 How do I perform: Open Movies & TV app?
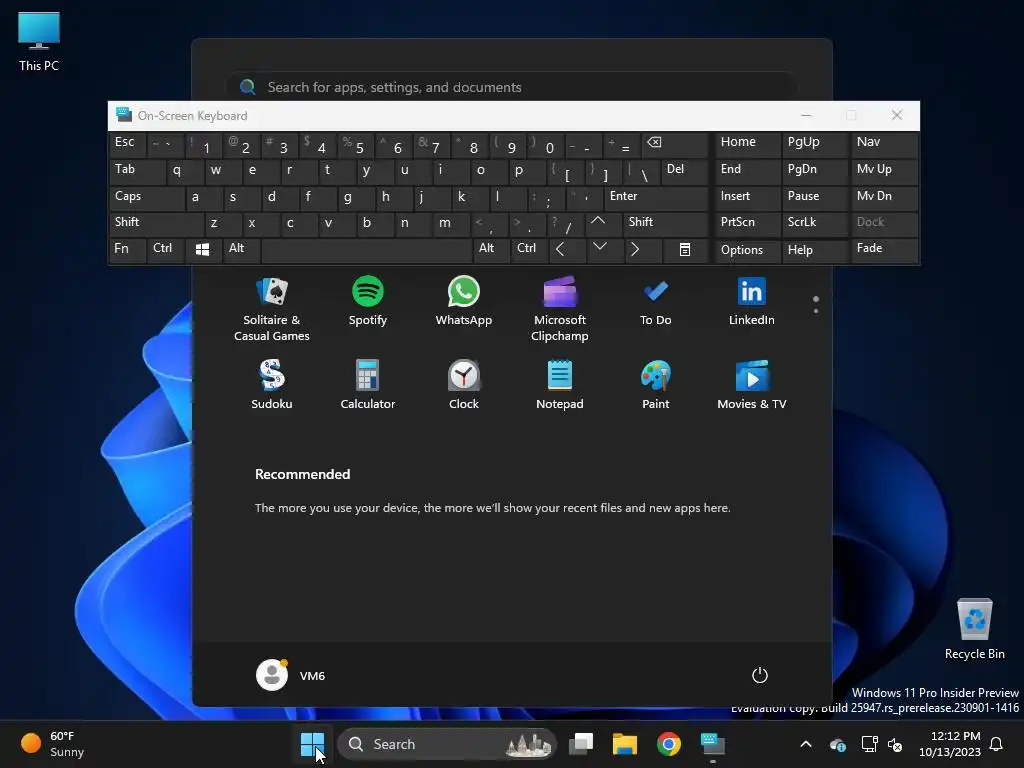[752, 385]
